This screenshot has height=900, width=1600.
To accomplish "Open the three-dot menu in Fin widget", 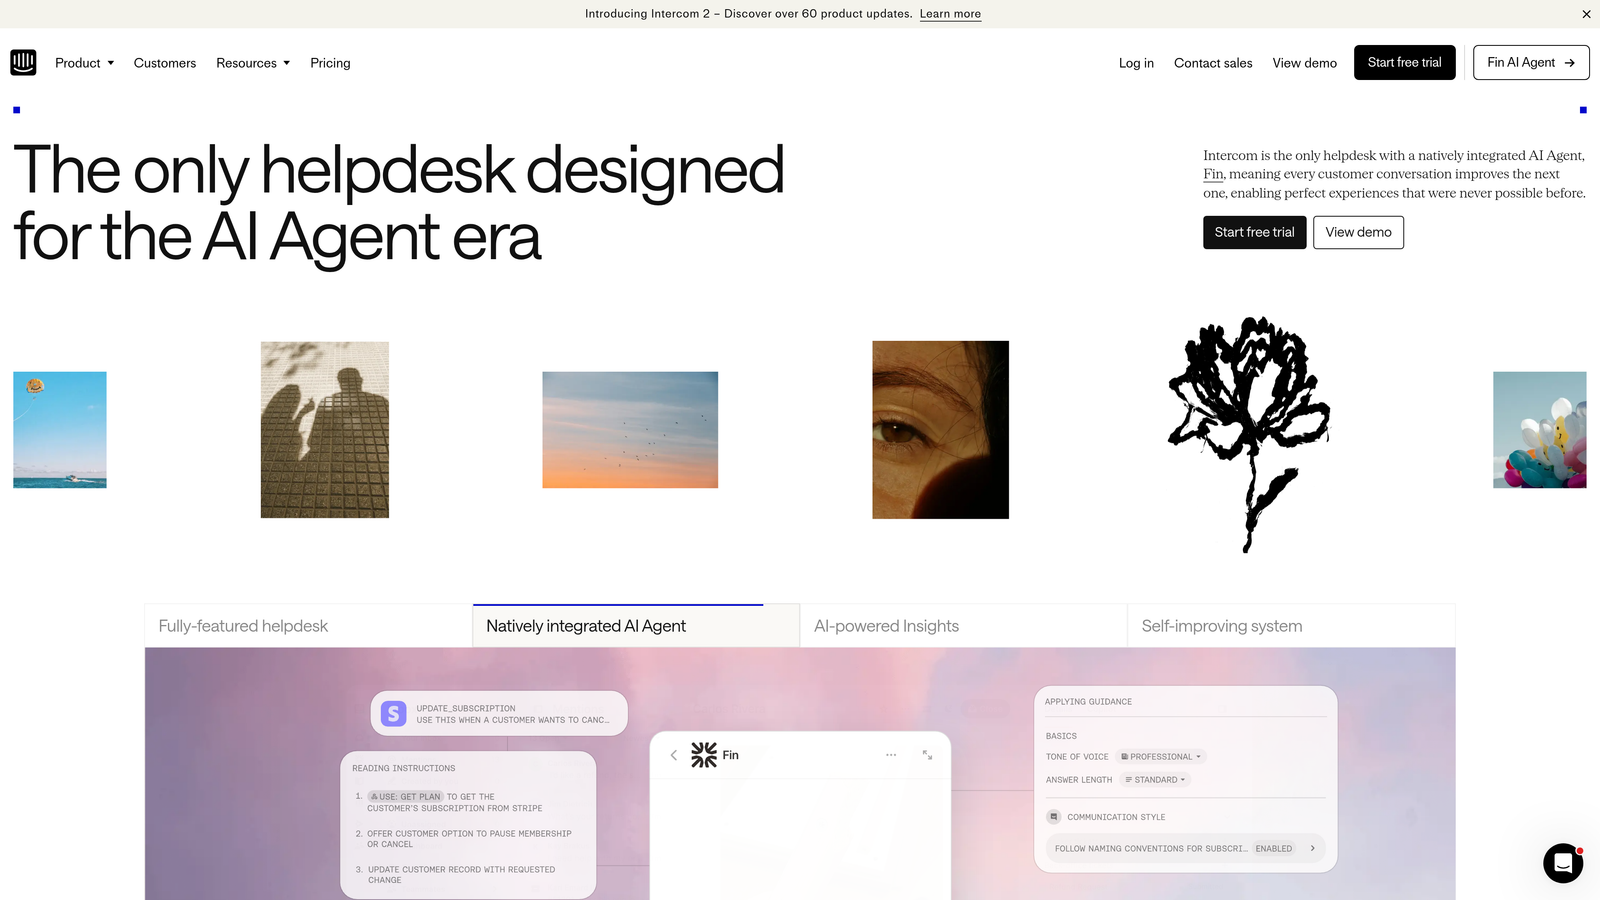I will click(891, 755).
